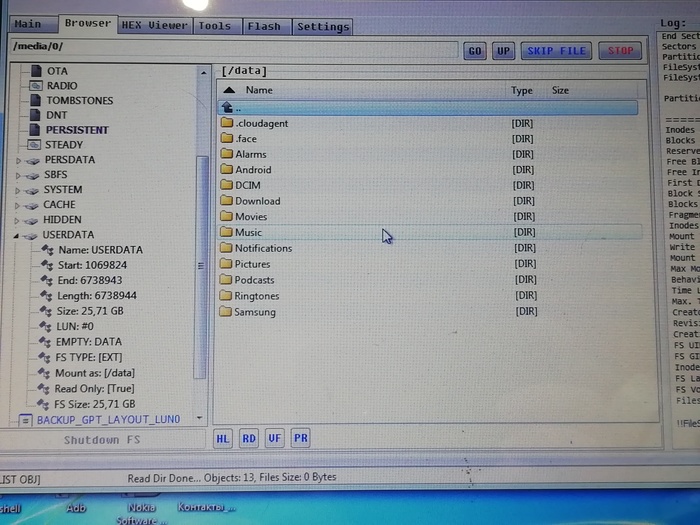This screenshot has width=700, height=525.
Task: Open the Settings tab
Action: pos(322,27)
